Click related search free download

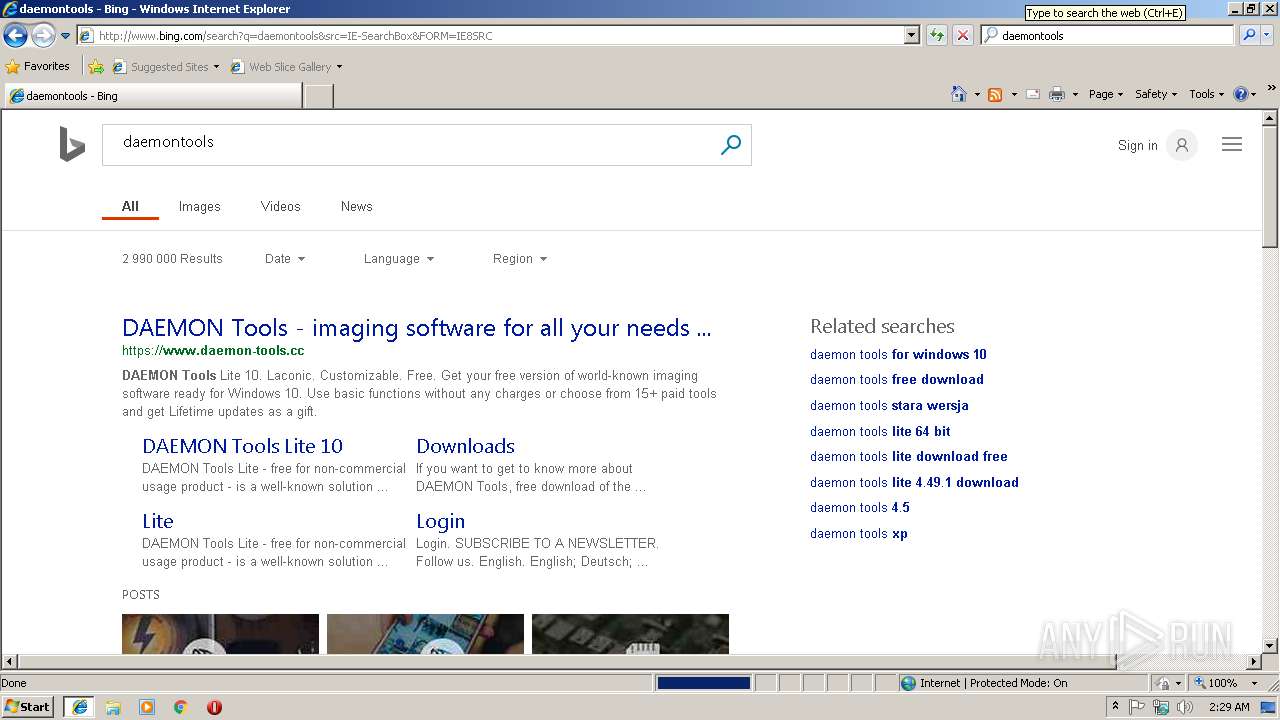pos(897,379)
